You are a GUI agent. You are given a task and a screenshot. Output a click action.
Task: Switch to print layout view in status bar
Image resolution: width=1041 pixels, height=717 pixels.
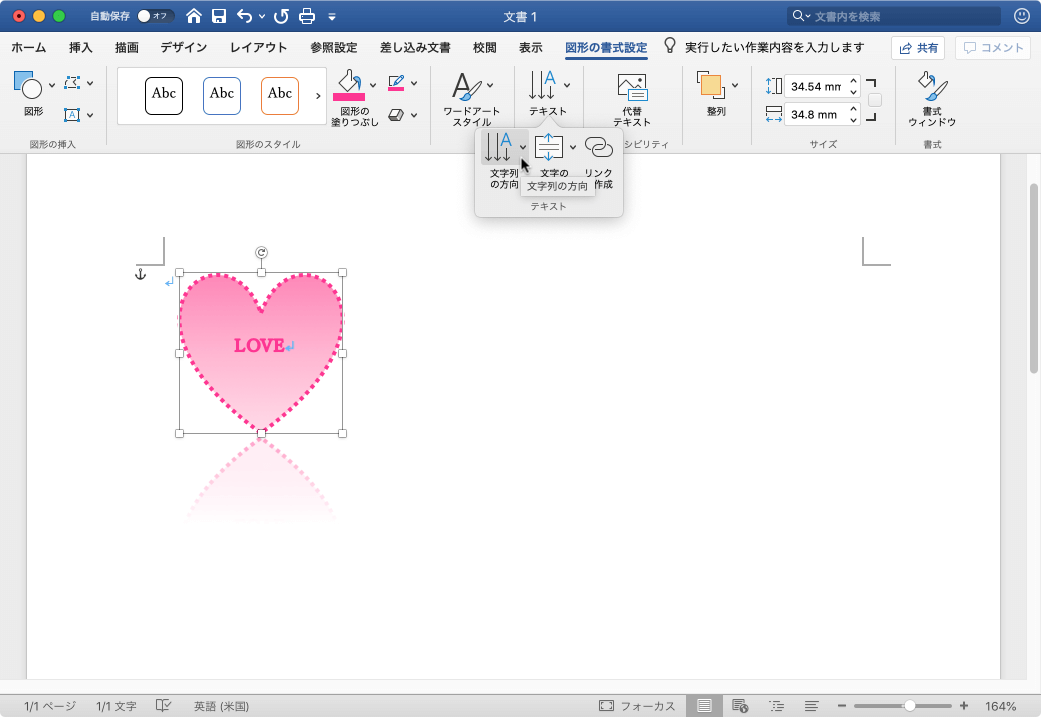705,706
